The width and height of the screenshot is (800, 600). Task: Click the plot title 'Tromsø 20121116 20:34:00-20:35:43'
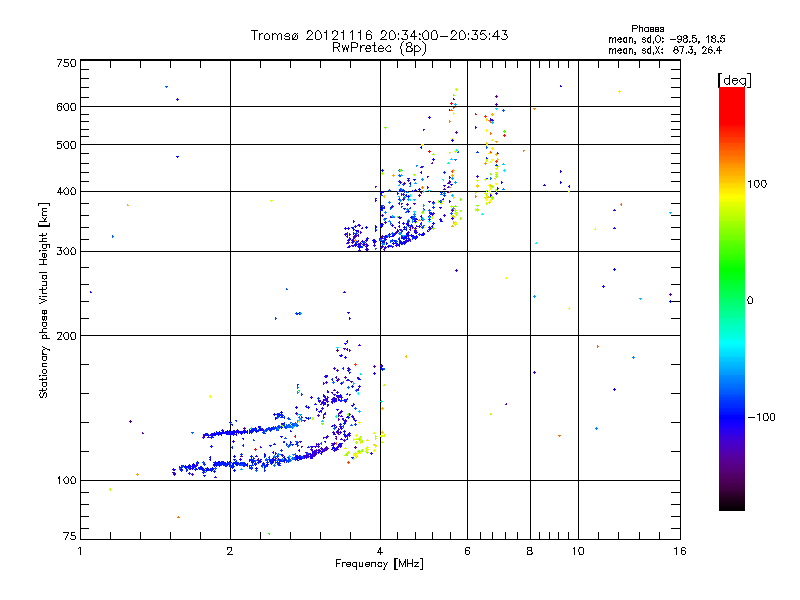380,35
